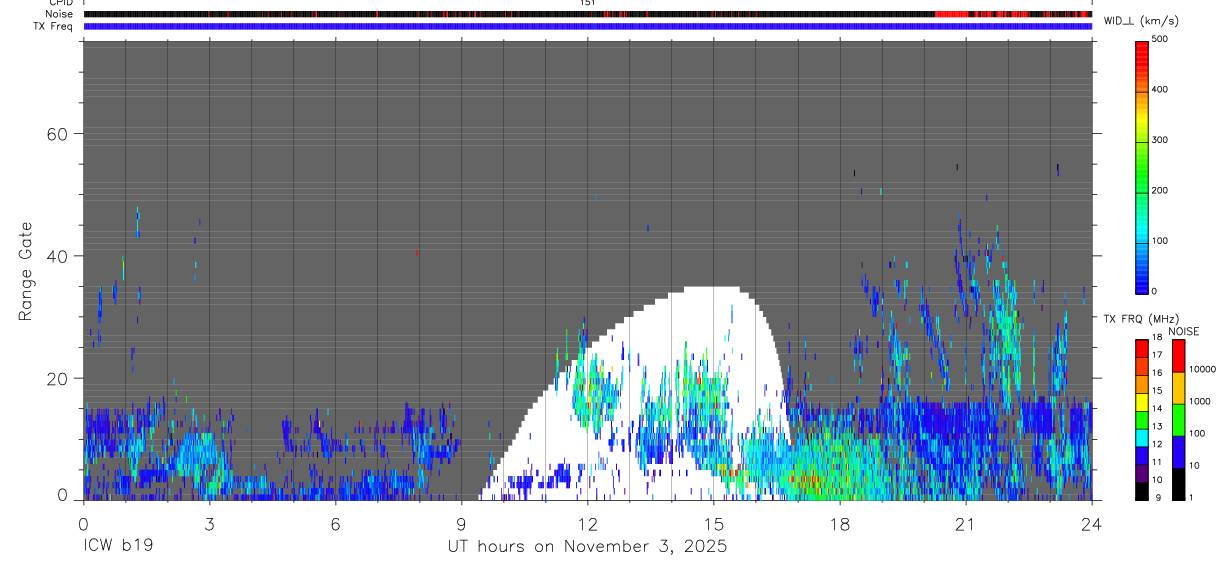This screenshot has height=567, width=1228.
Task: Click the orange swatch in the NOISE legend
Action: 1178,387
